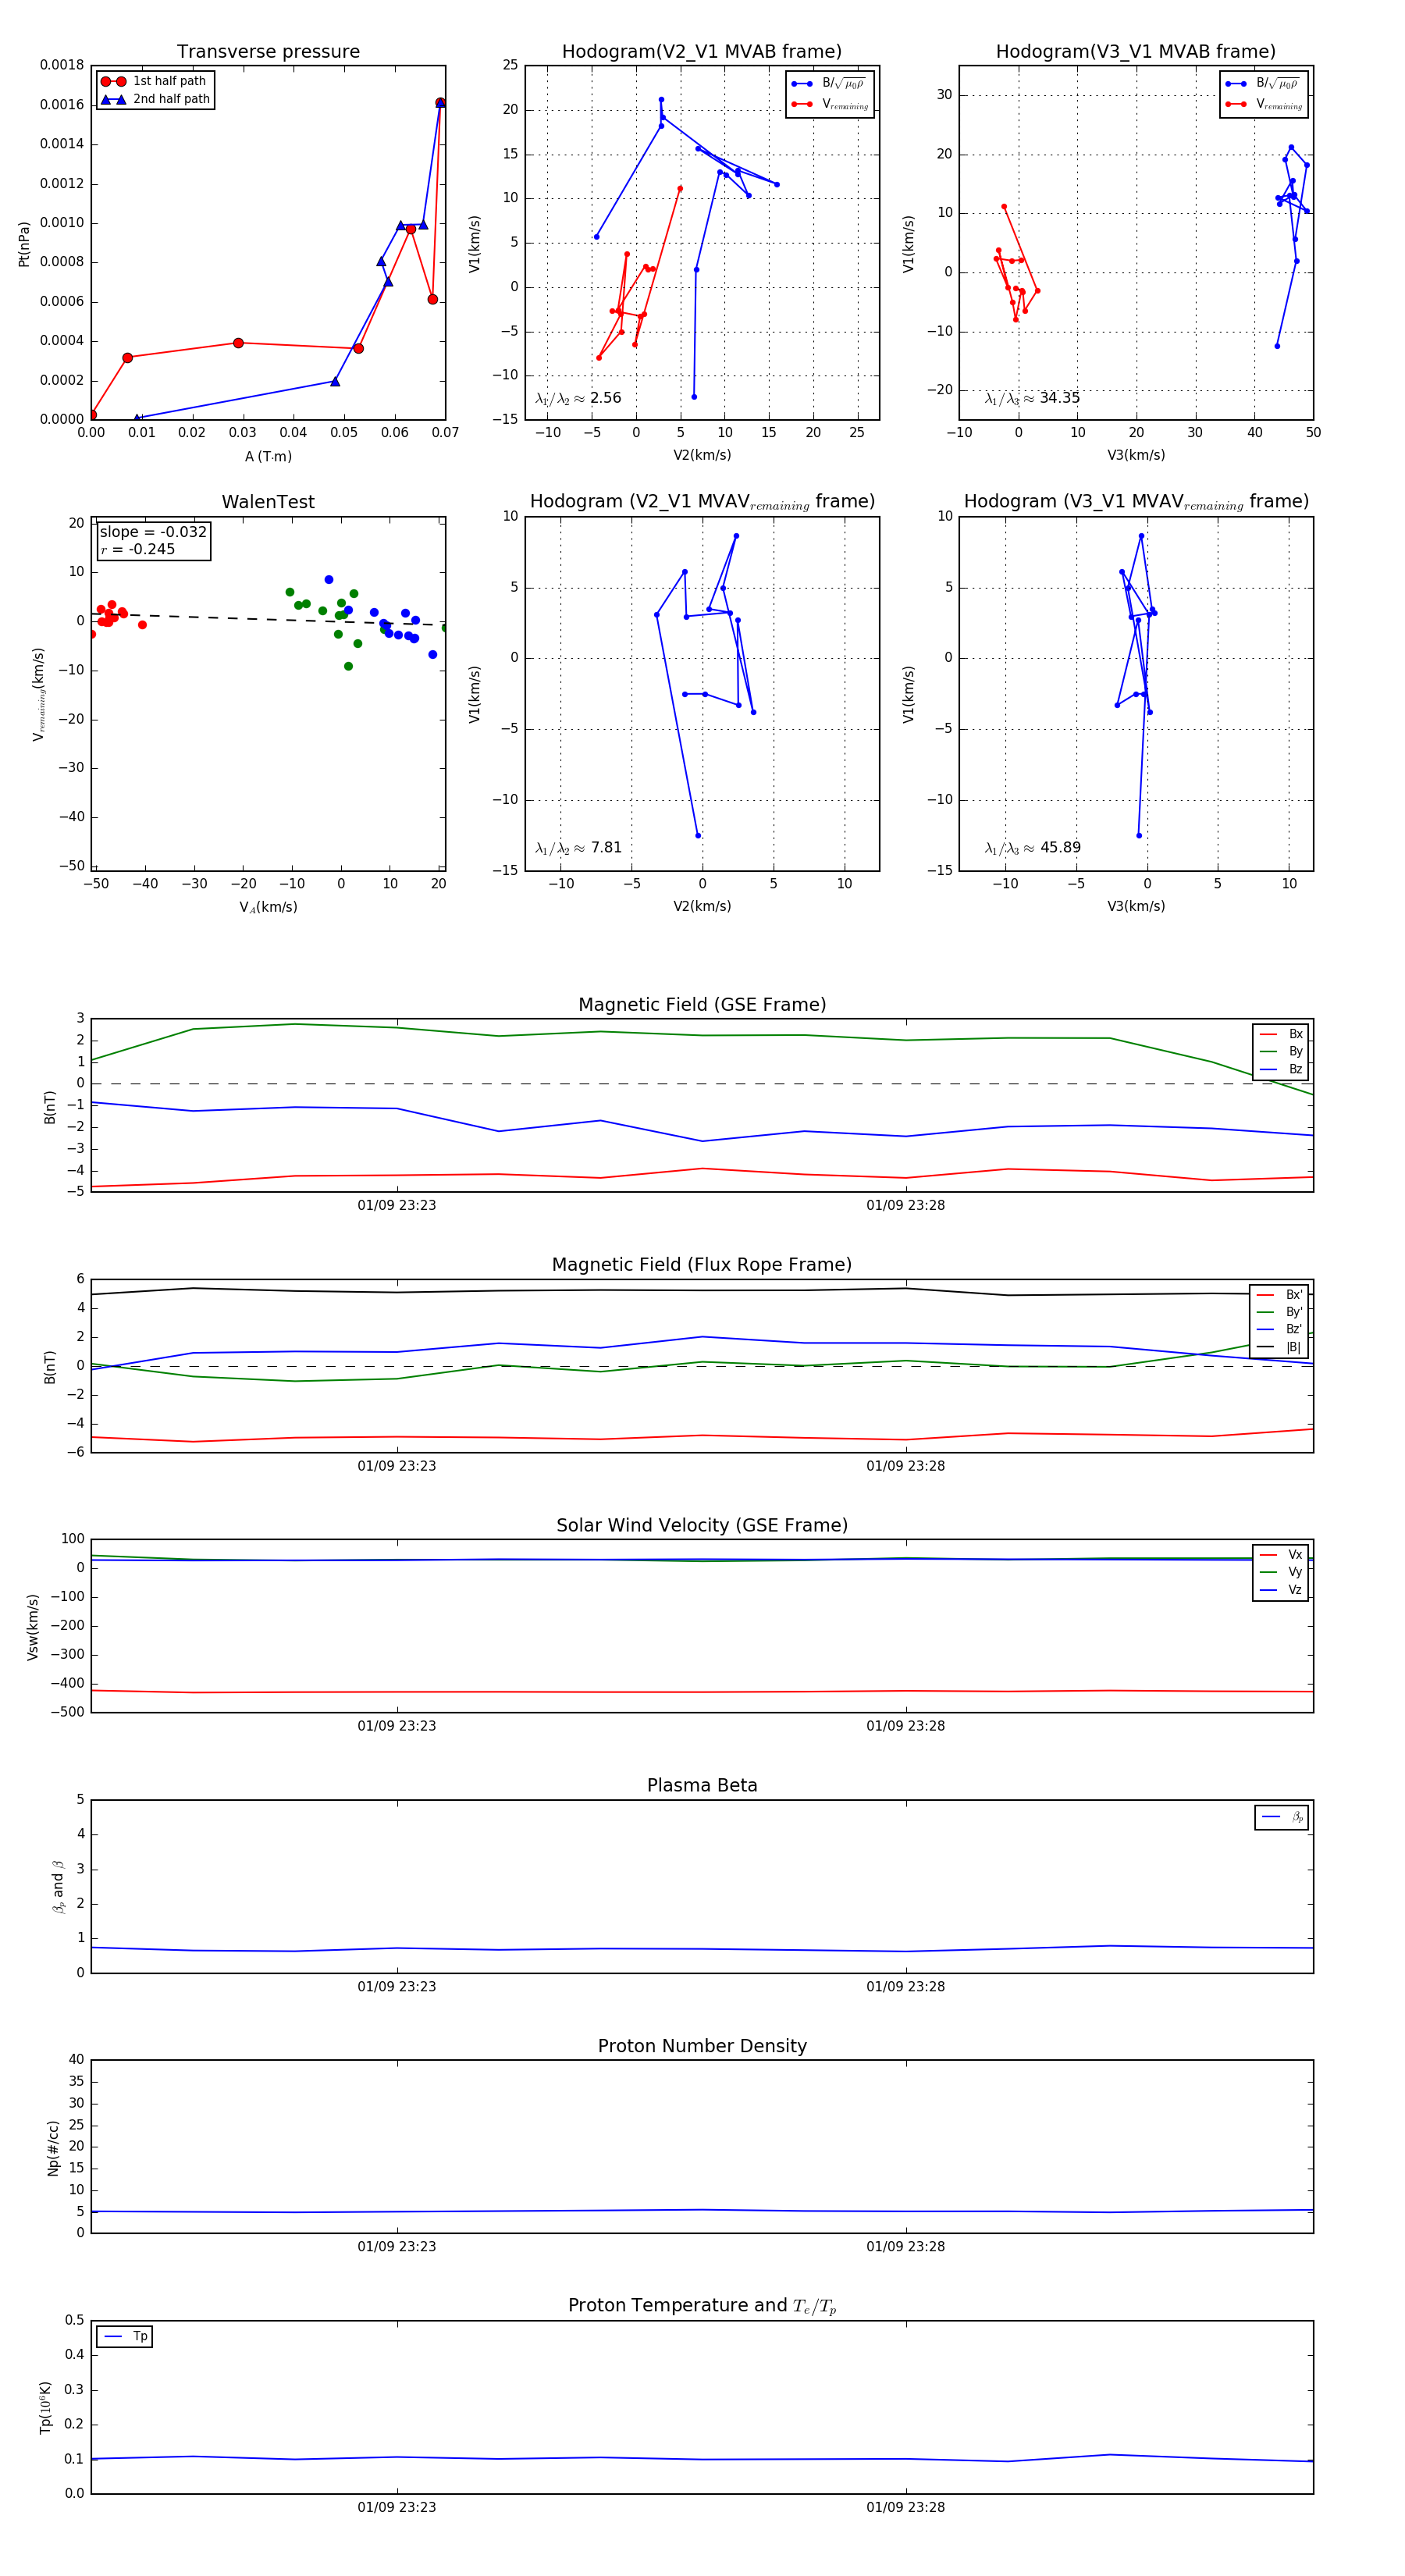Click the 'Hodogram(V3_V1 MVAB frame)' title
1405x2576 pixels.
click(1136, 52)
